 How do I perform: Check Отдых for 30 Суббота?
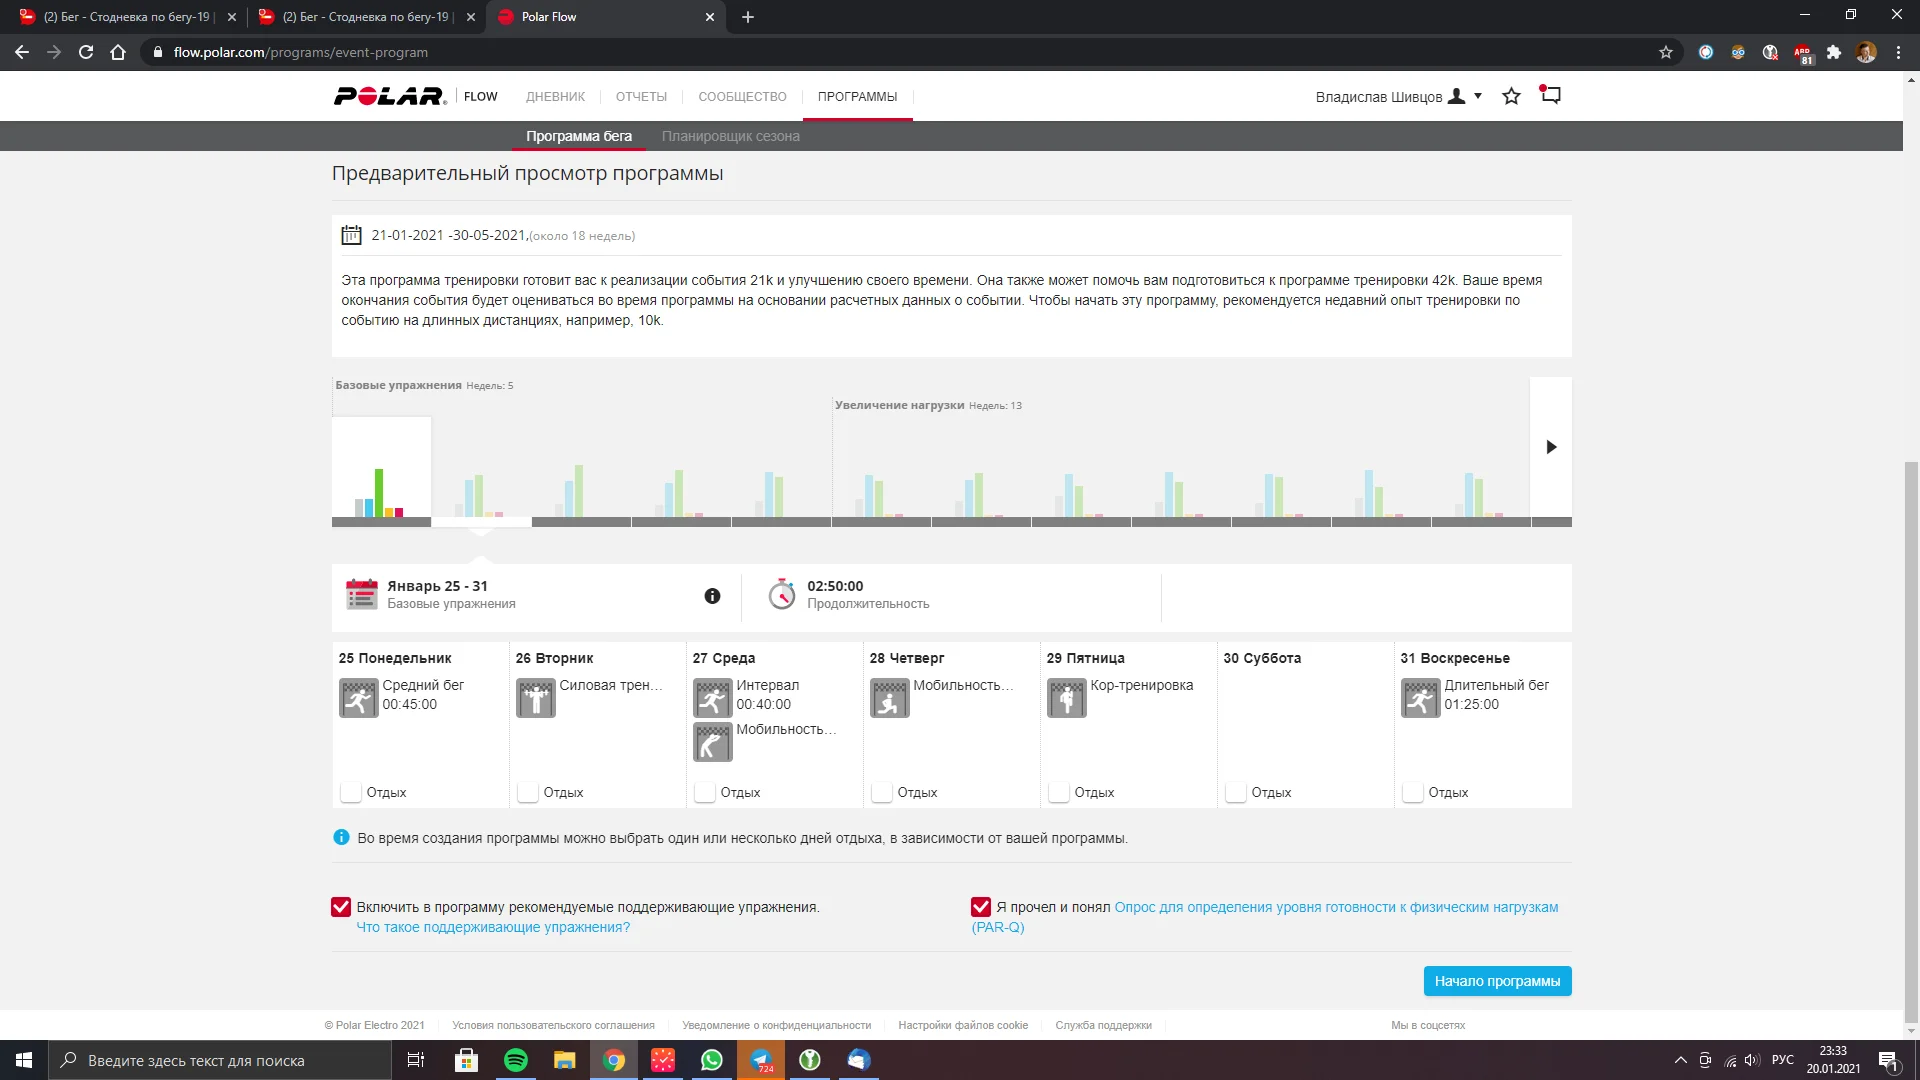(1236, 792)
